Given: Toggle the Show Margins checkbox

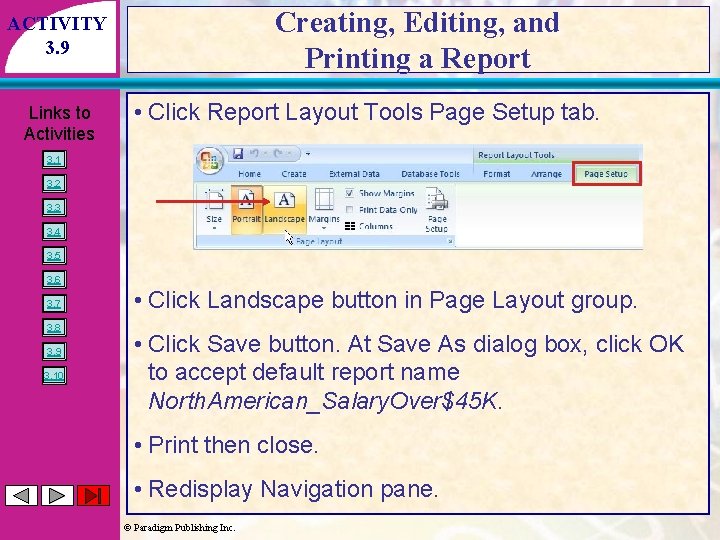Looking at the screenshot, I should 349,193.
